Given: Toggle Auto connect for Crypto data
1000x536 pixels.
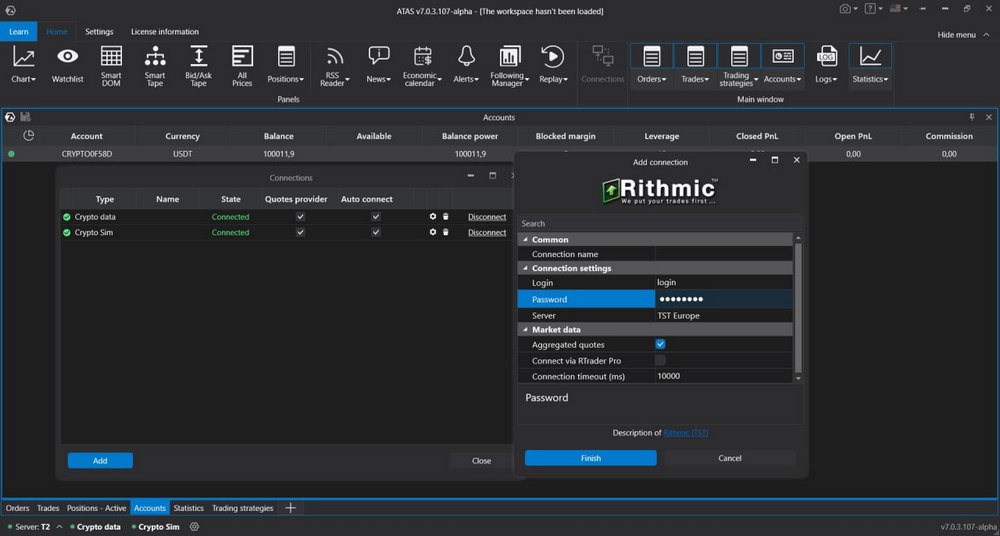Looking at the screenshot, I should (376, 217).
